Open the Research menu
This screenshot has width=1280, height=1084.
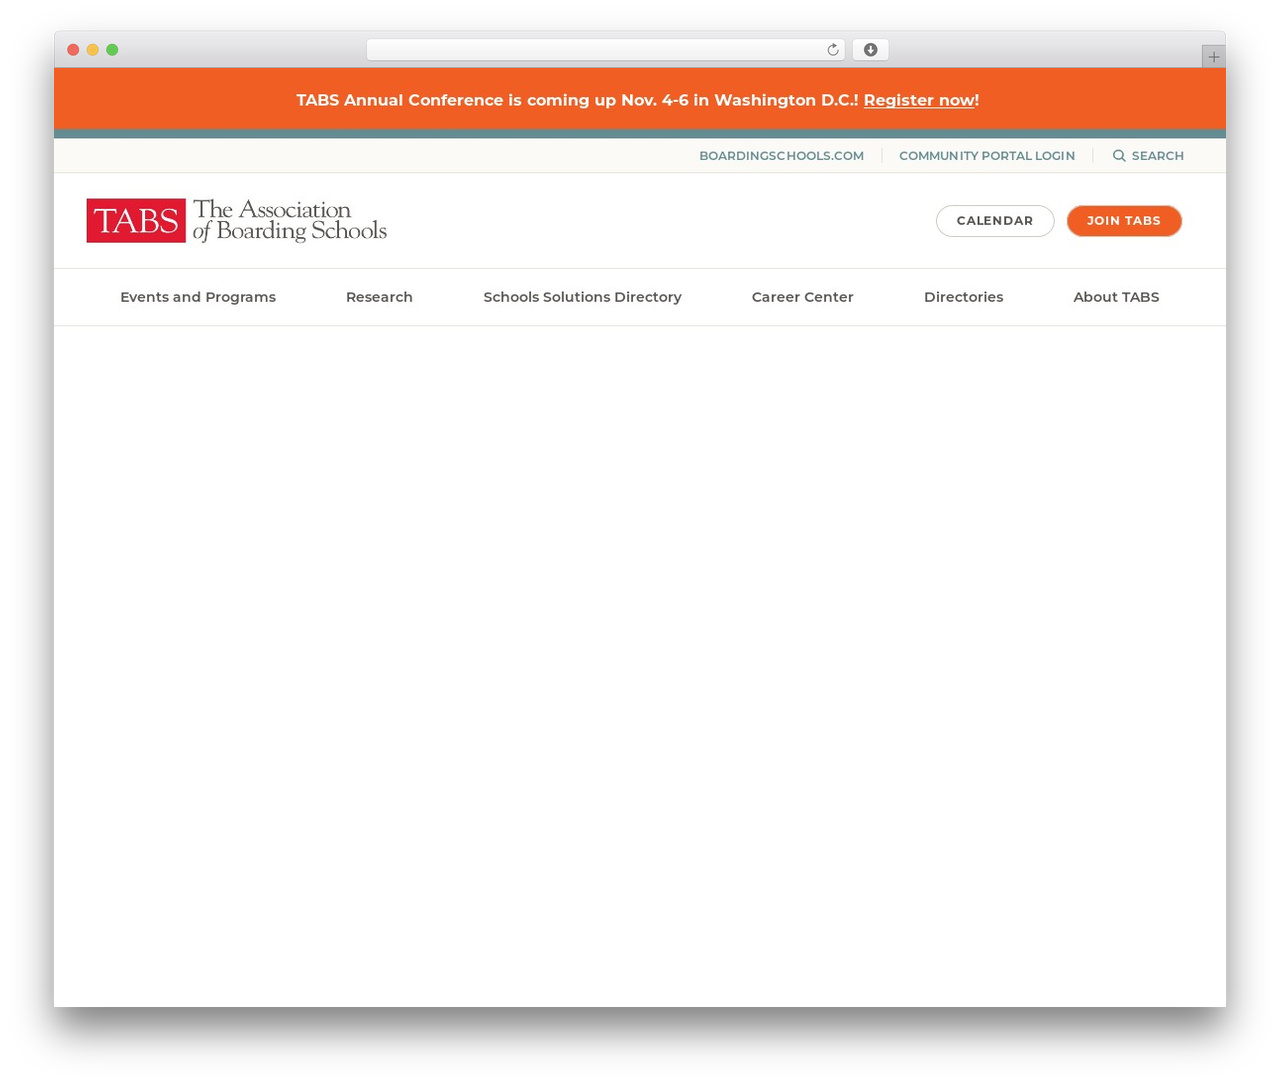[x=379, y=297]
